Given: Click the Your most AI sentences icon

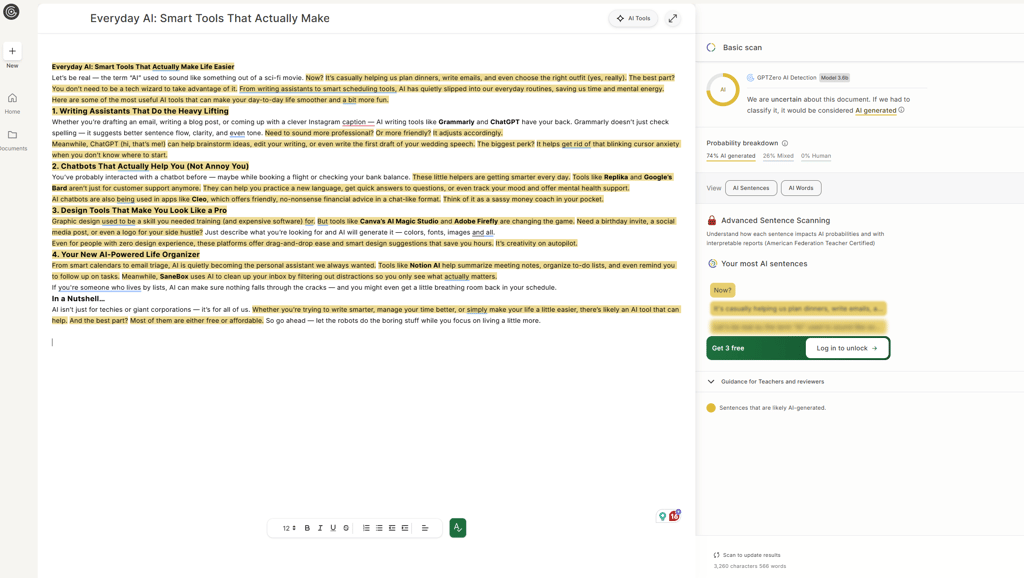Looking at the screenshot, I should (x=712, y=264).
